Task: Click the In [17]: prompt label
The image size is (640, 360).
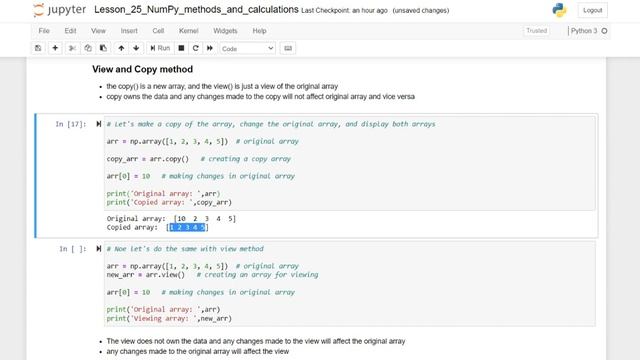Action: [x=71, y=124]
